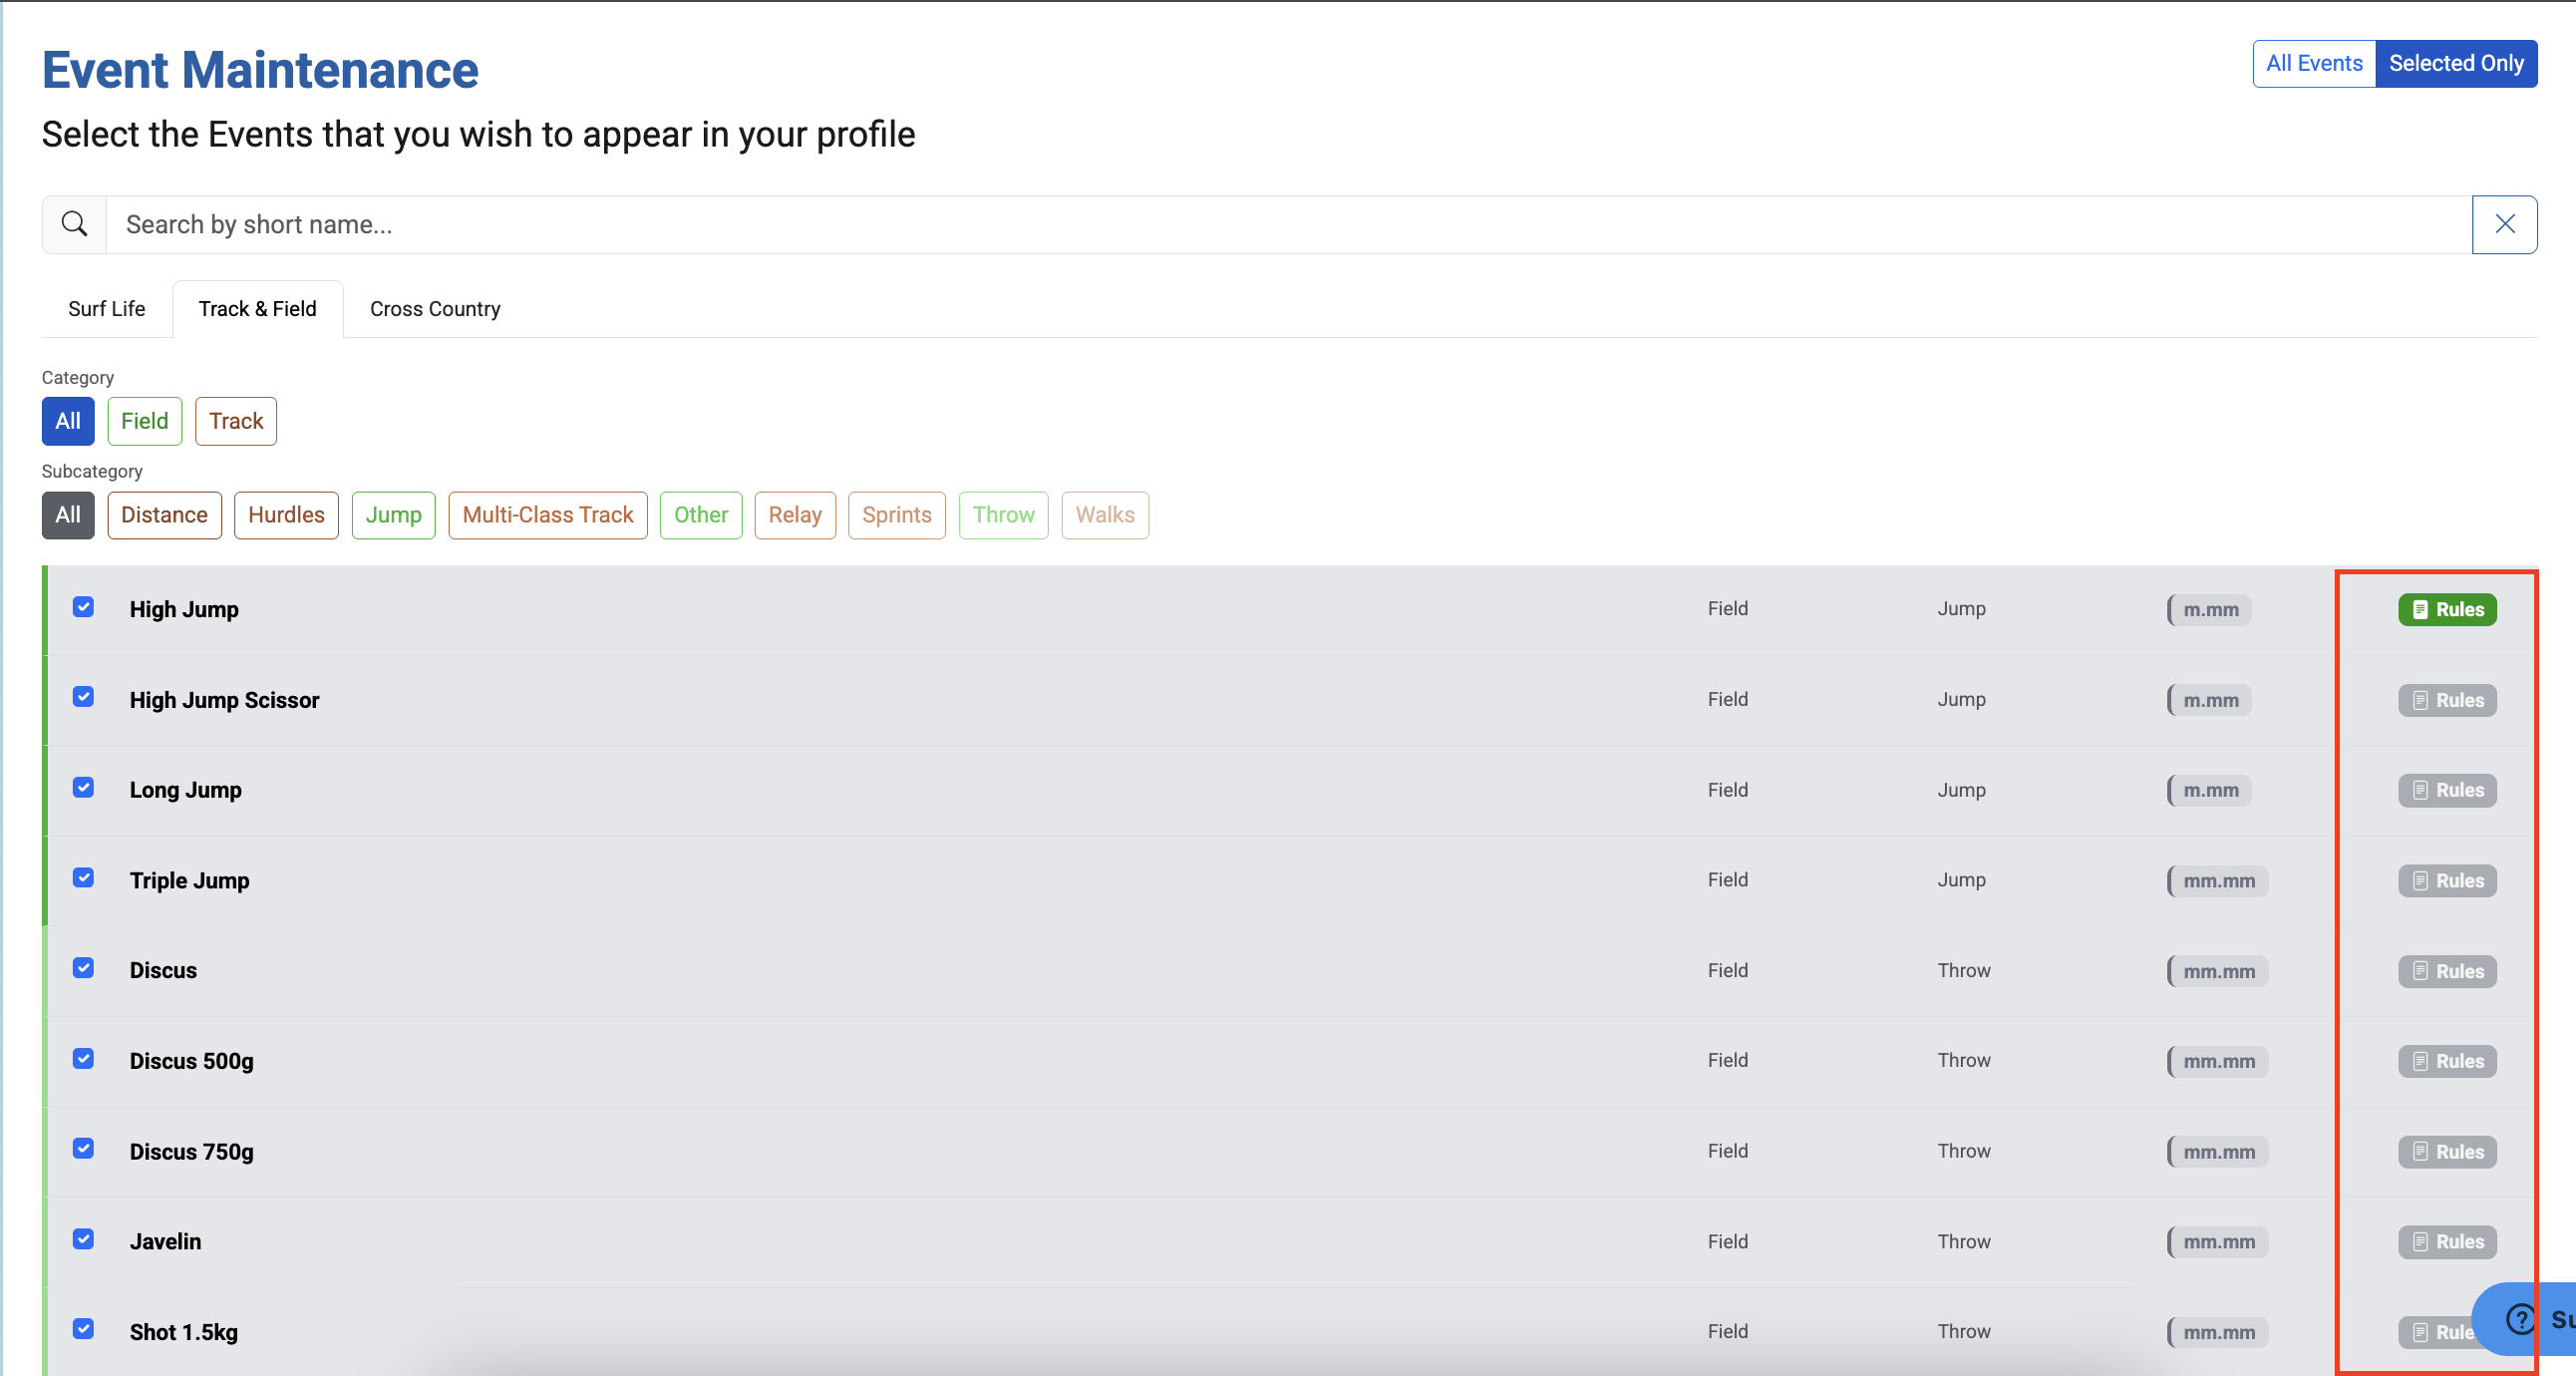Uncheck the Discus 750g checkbox
The width and height of the screenshot is (2576, 1376).
click(x=84, y=1149)
